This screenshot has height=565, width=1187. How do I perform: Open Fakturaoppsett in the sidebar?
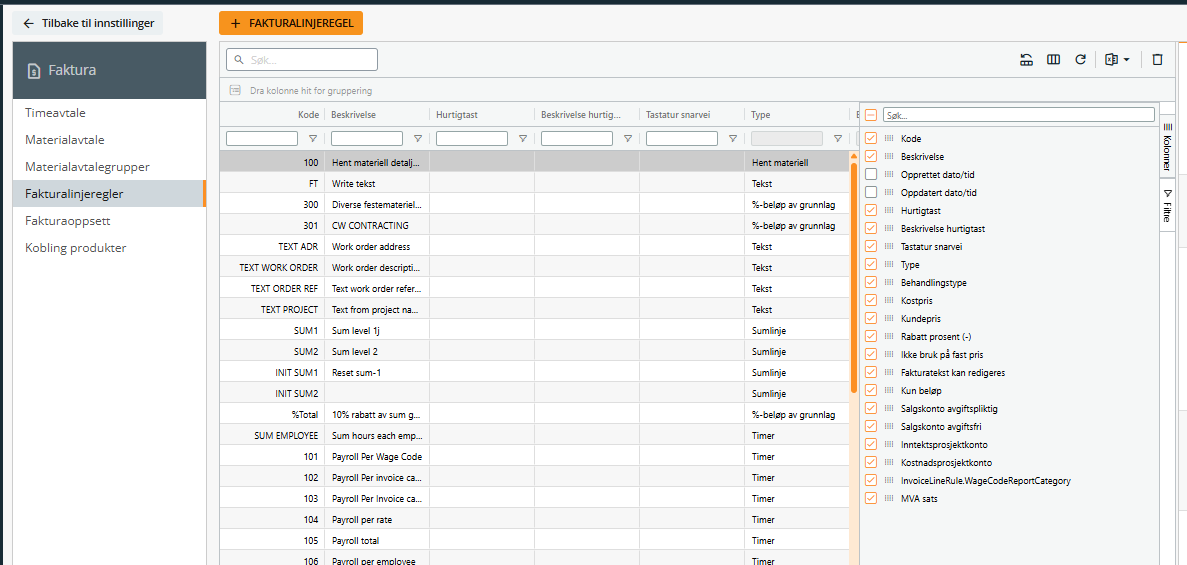109,221
